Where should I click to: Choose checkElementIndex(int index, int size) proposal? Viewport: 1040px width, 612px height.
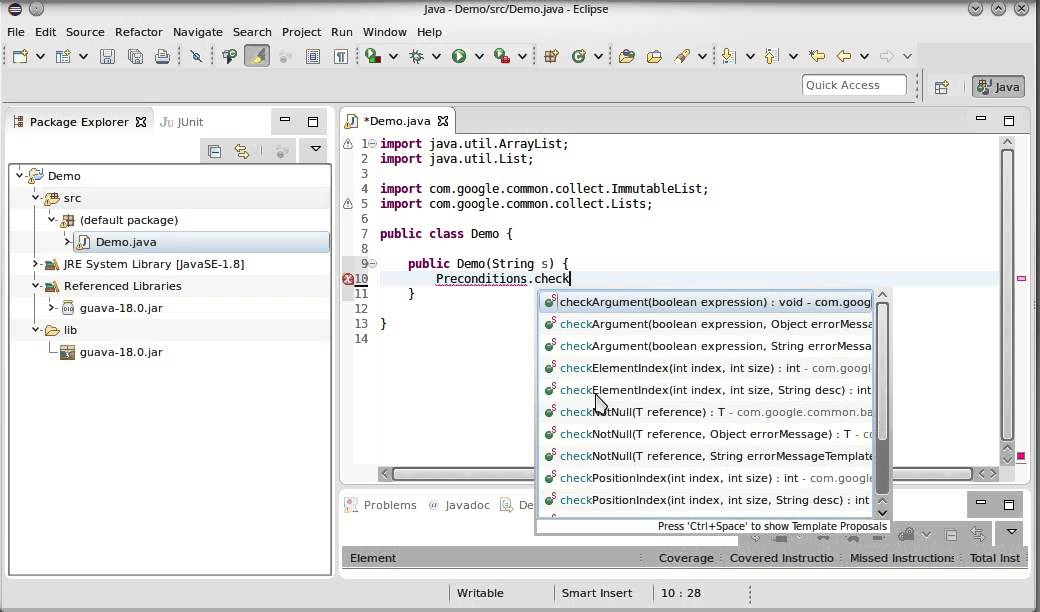tap(708, 368)
